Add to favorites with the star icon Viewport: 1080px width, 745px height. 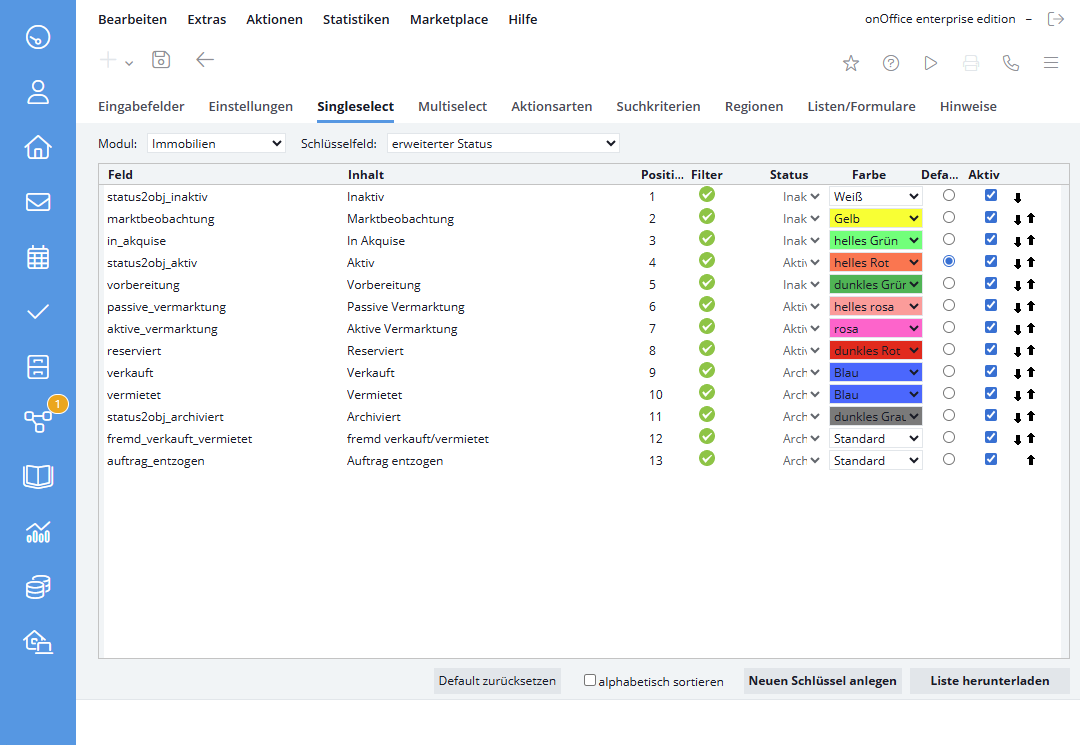coord(851,63)
